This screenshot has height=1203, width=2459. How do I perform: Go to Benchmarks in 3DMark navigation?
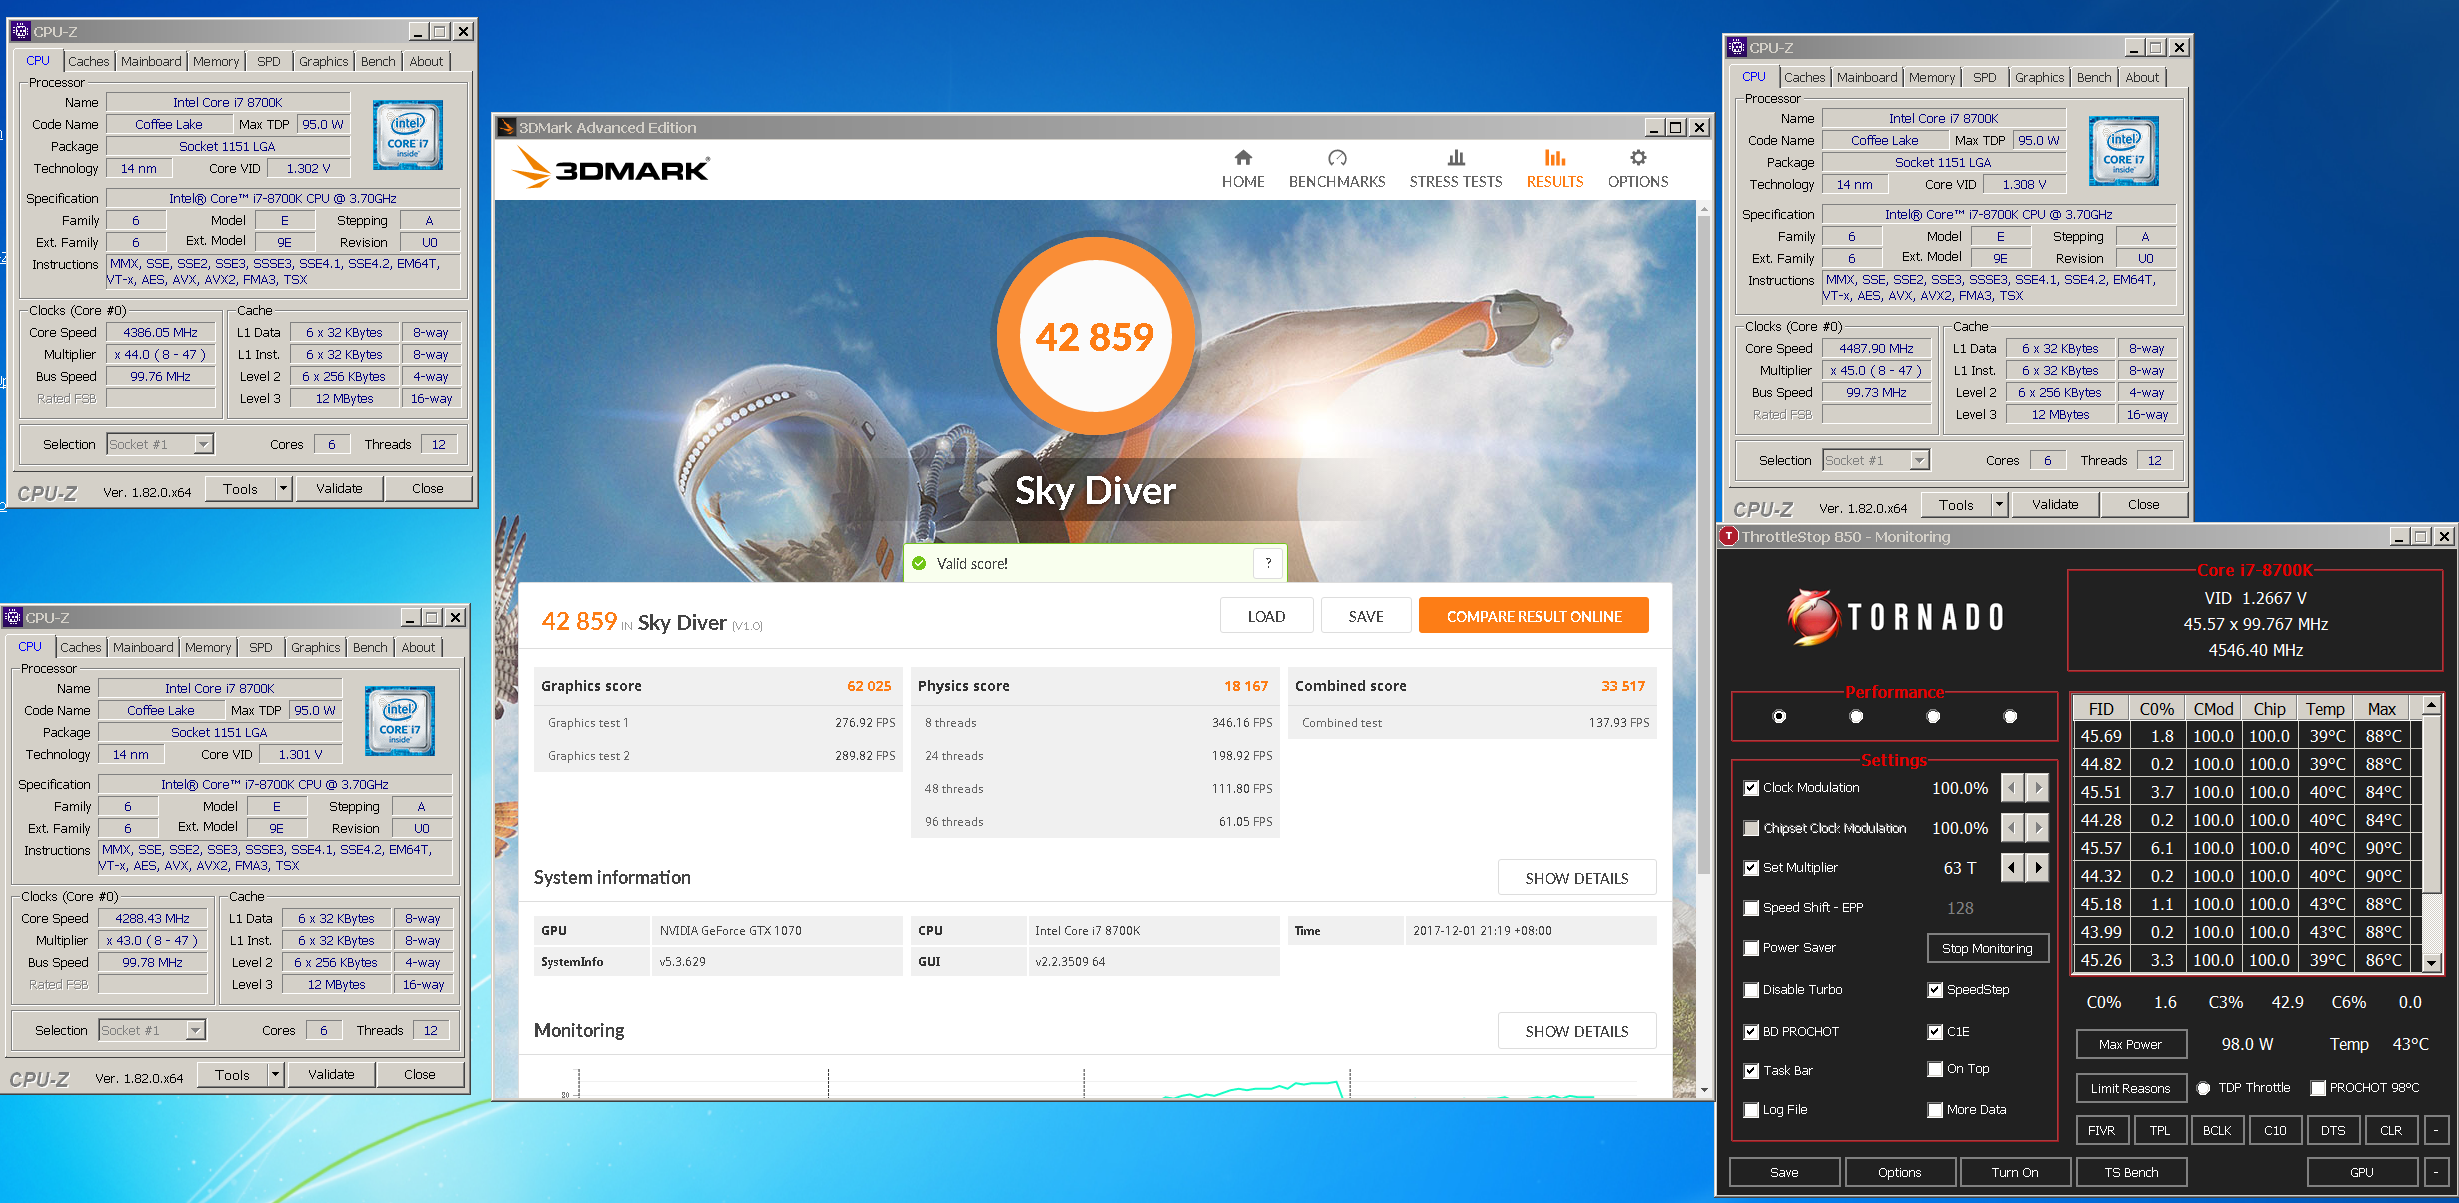click(1337, 169)
